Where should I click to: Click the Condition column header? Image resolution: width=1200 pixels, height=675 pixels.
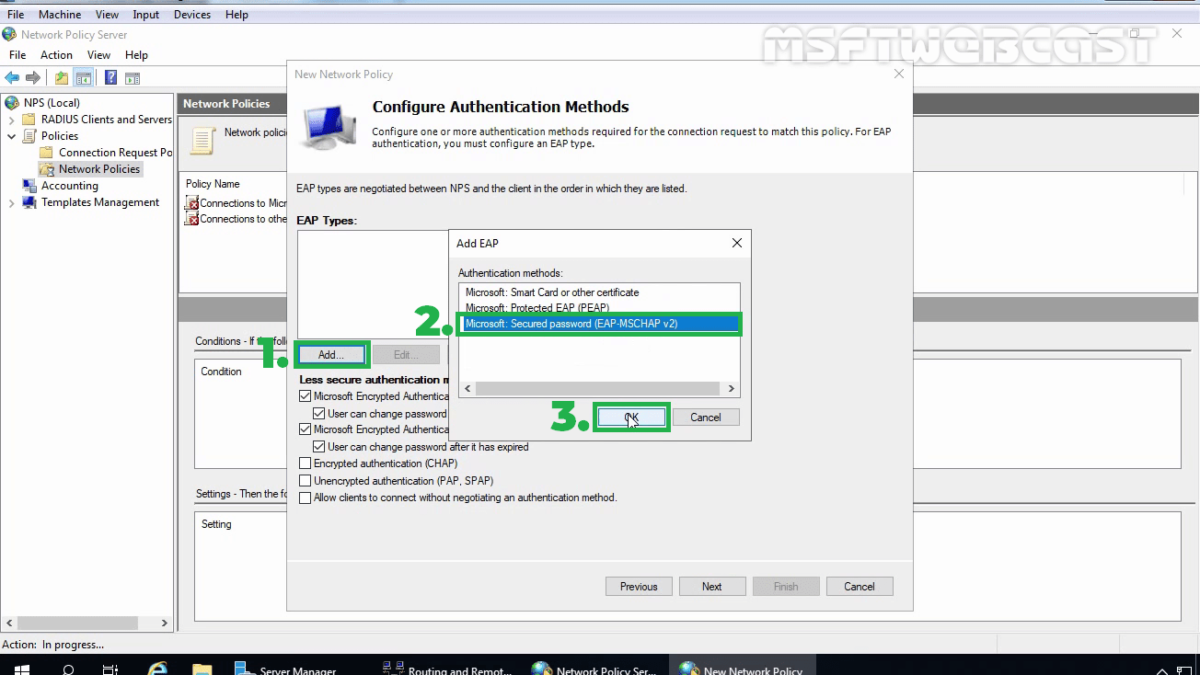[x=222, y=371]
